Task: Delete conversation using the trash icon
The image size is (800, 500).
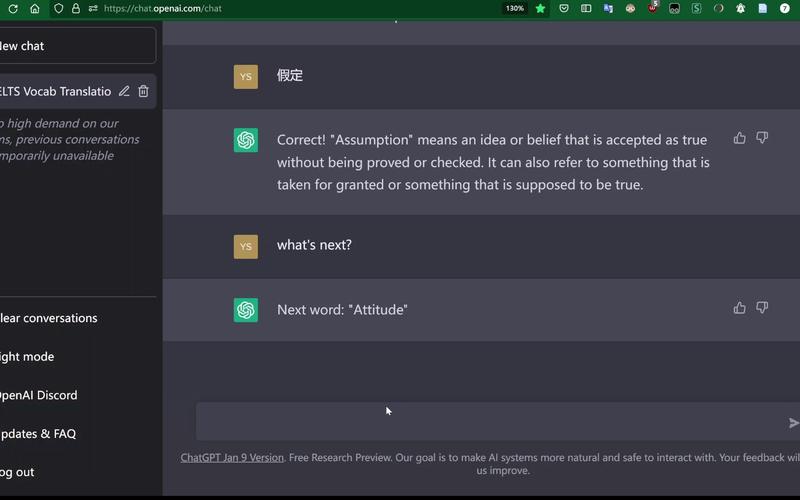Action: click(x=143, y=91)
